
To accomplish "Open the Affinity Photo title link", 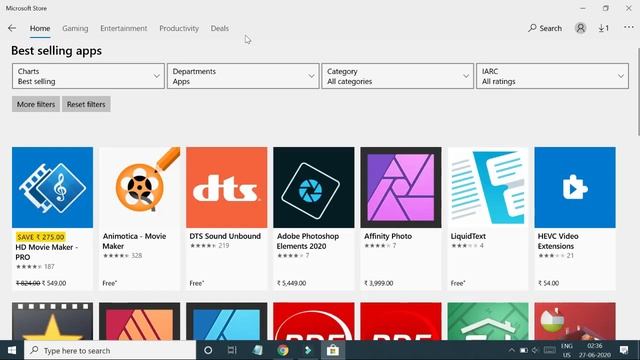I will (x=388, y=236).
